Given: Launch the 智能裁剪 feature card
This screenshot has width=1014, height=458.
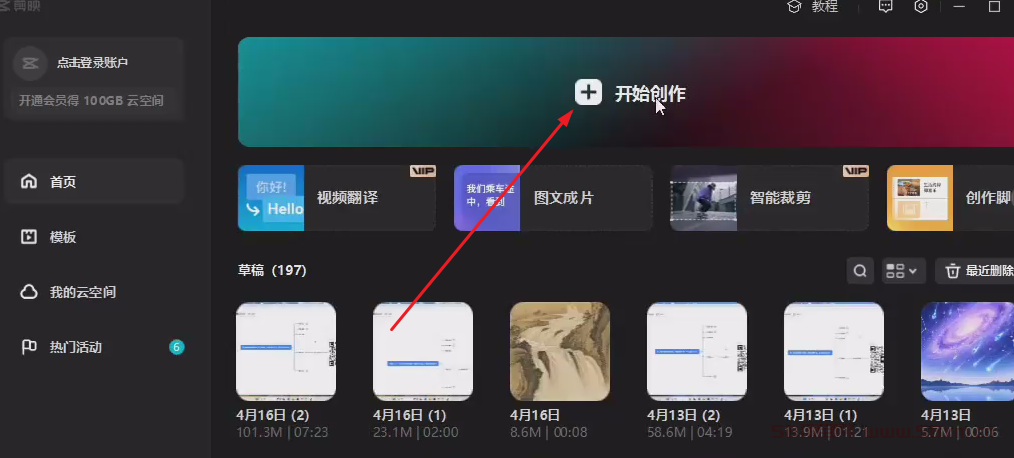Looking at the screenshot, I should pyautogui.click(x=769, y=198).
